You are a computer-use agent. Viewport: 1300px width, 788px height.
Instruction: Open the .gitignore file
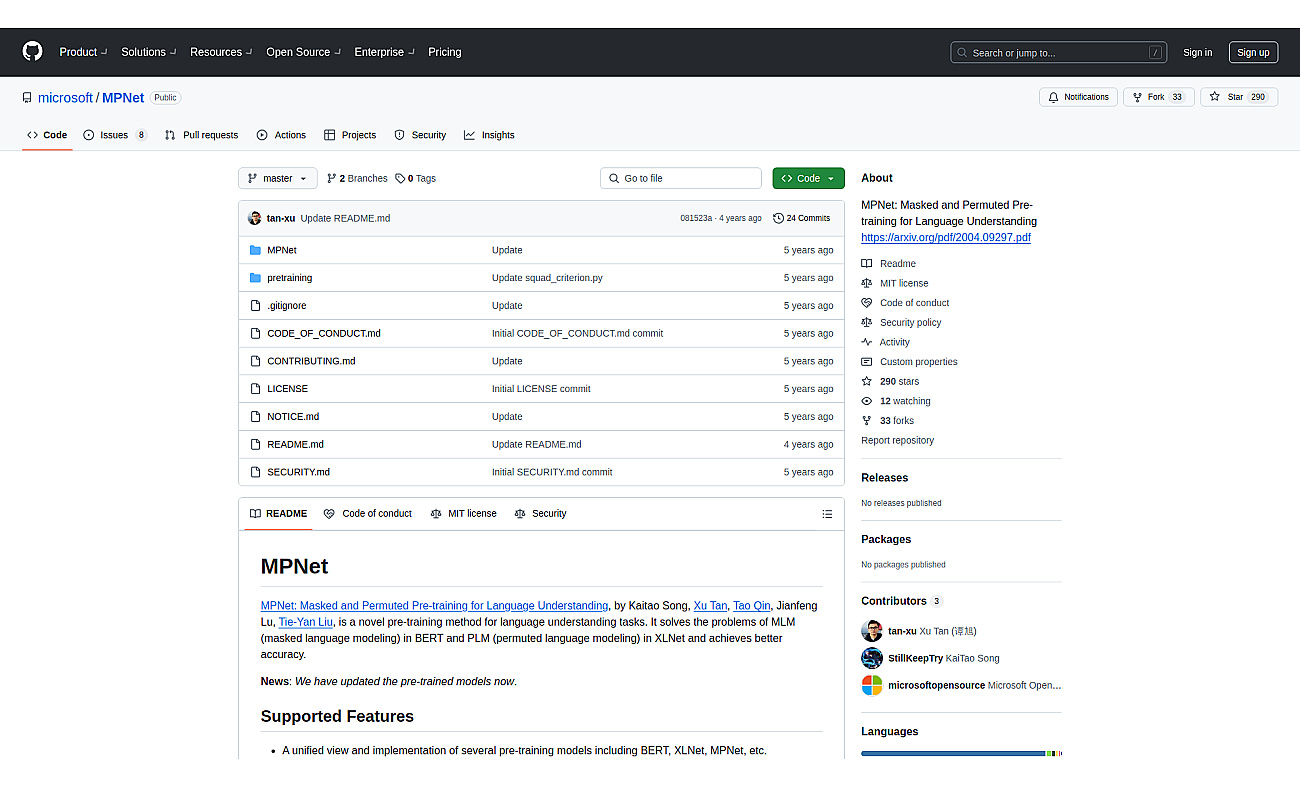287,306
